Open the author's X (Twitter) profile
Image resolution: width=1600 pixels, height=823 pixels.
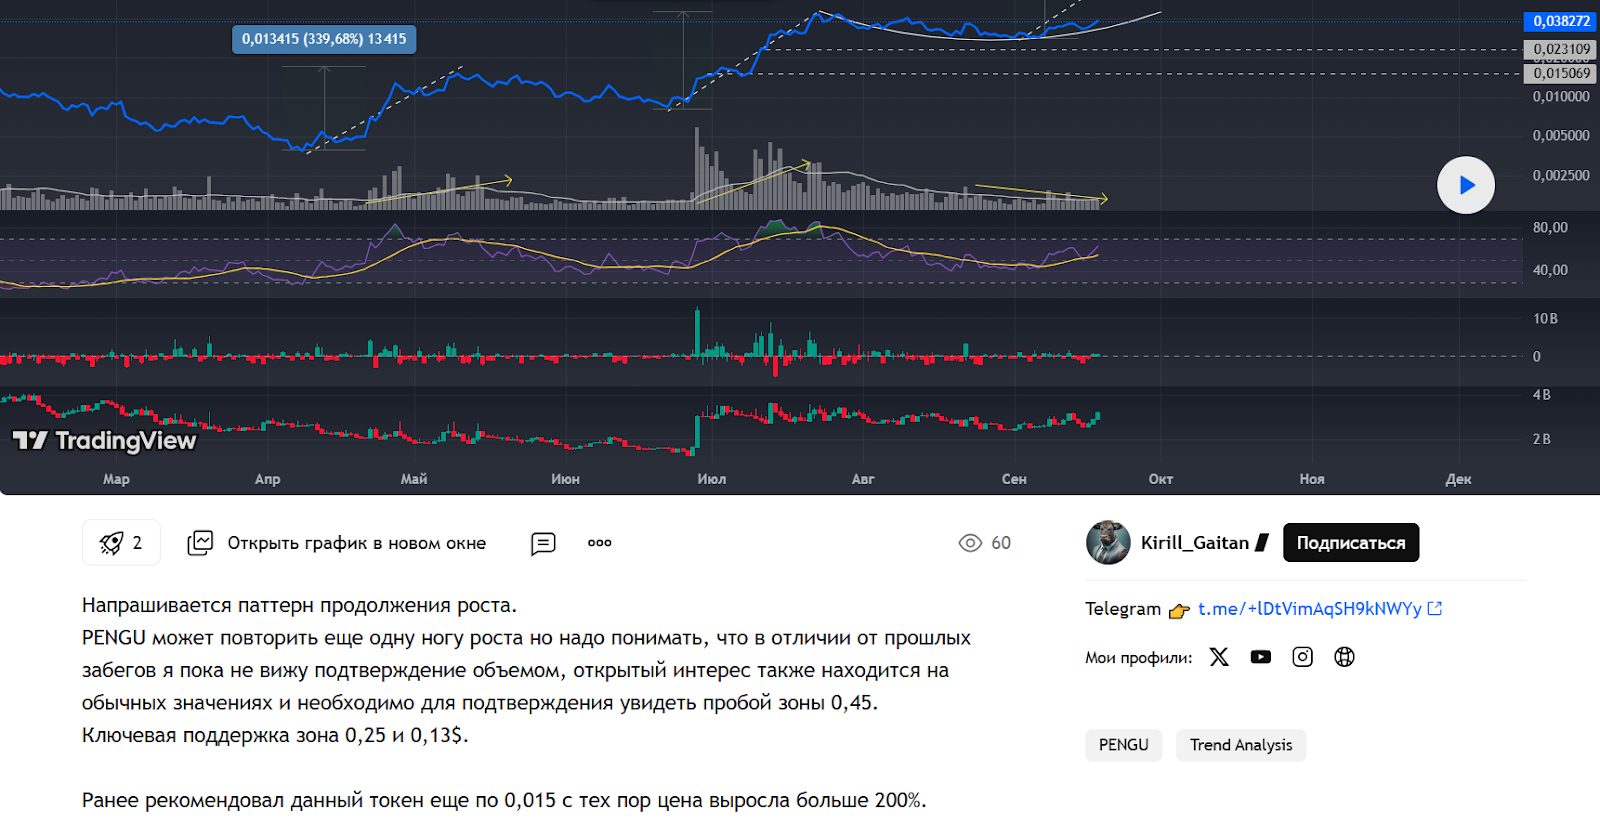(1219, 657)
